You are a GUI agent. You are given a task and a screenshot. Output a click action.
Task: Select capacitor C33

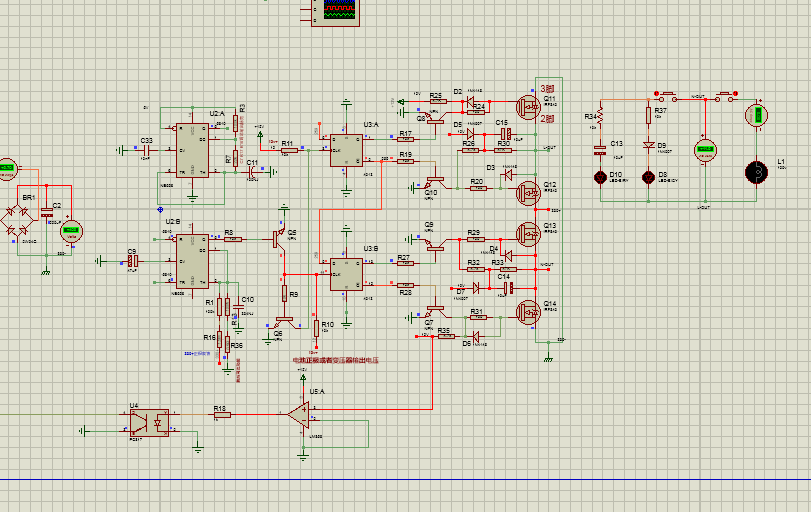[146, 150]
